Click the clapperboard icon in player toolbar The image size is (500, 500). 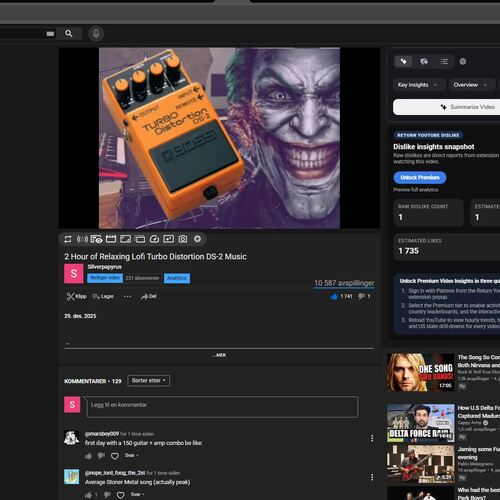[x=111, y=239]
